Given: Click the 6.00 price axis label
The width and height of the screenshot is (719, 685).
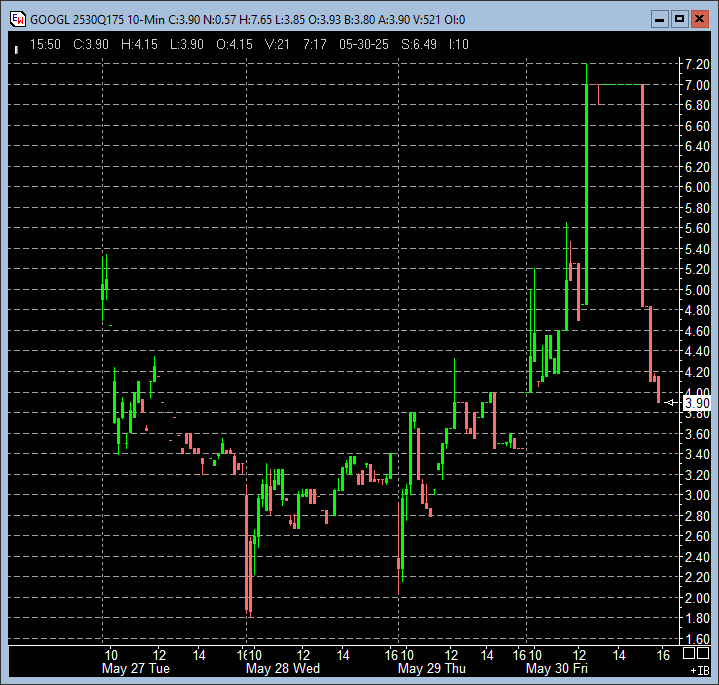Looking at the screenshot, I should click(697, 187).
